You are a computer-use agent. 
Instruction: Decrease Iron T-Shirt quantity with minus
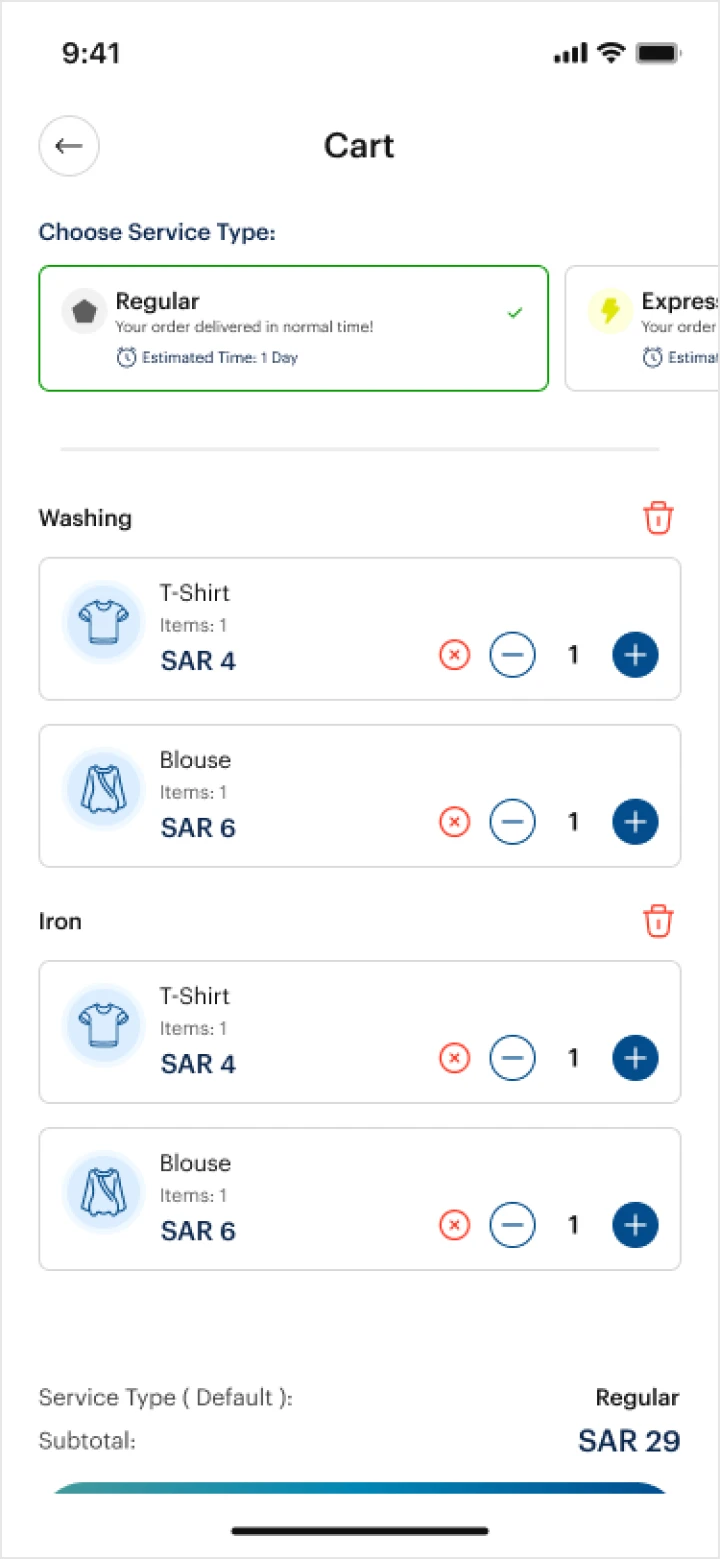coord(512,1058)
